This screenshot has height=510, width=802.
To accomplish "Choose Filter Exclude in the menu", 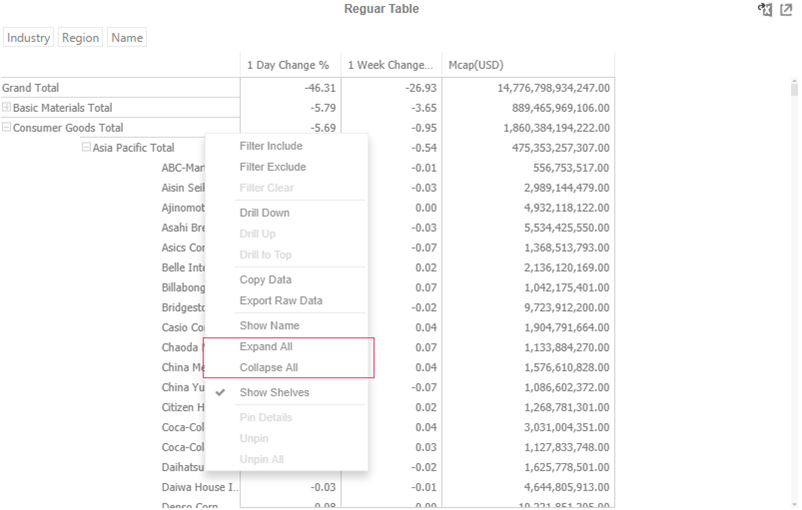I will (x=272, y=167).
